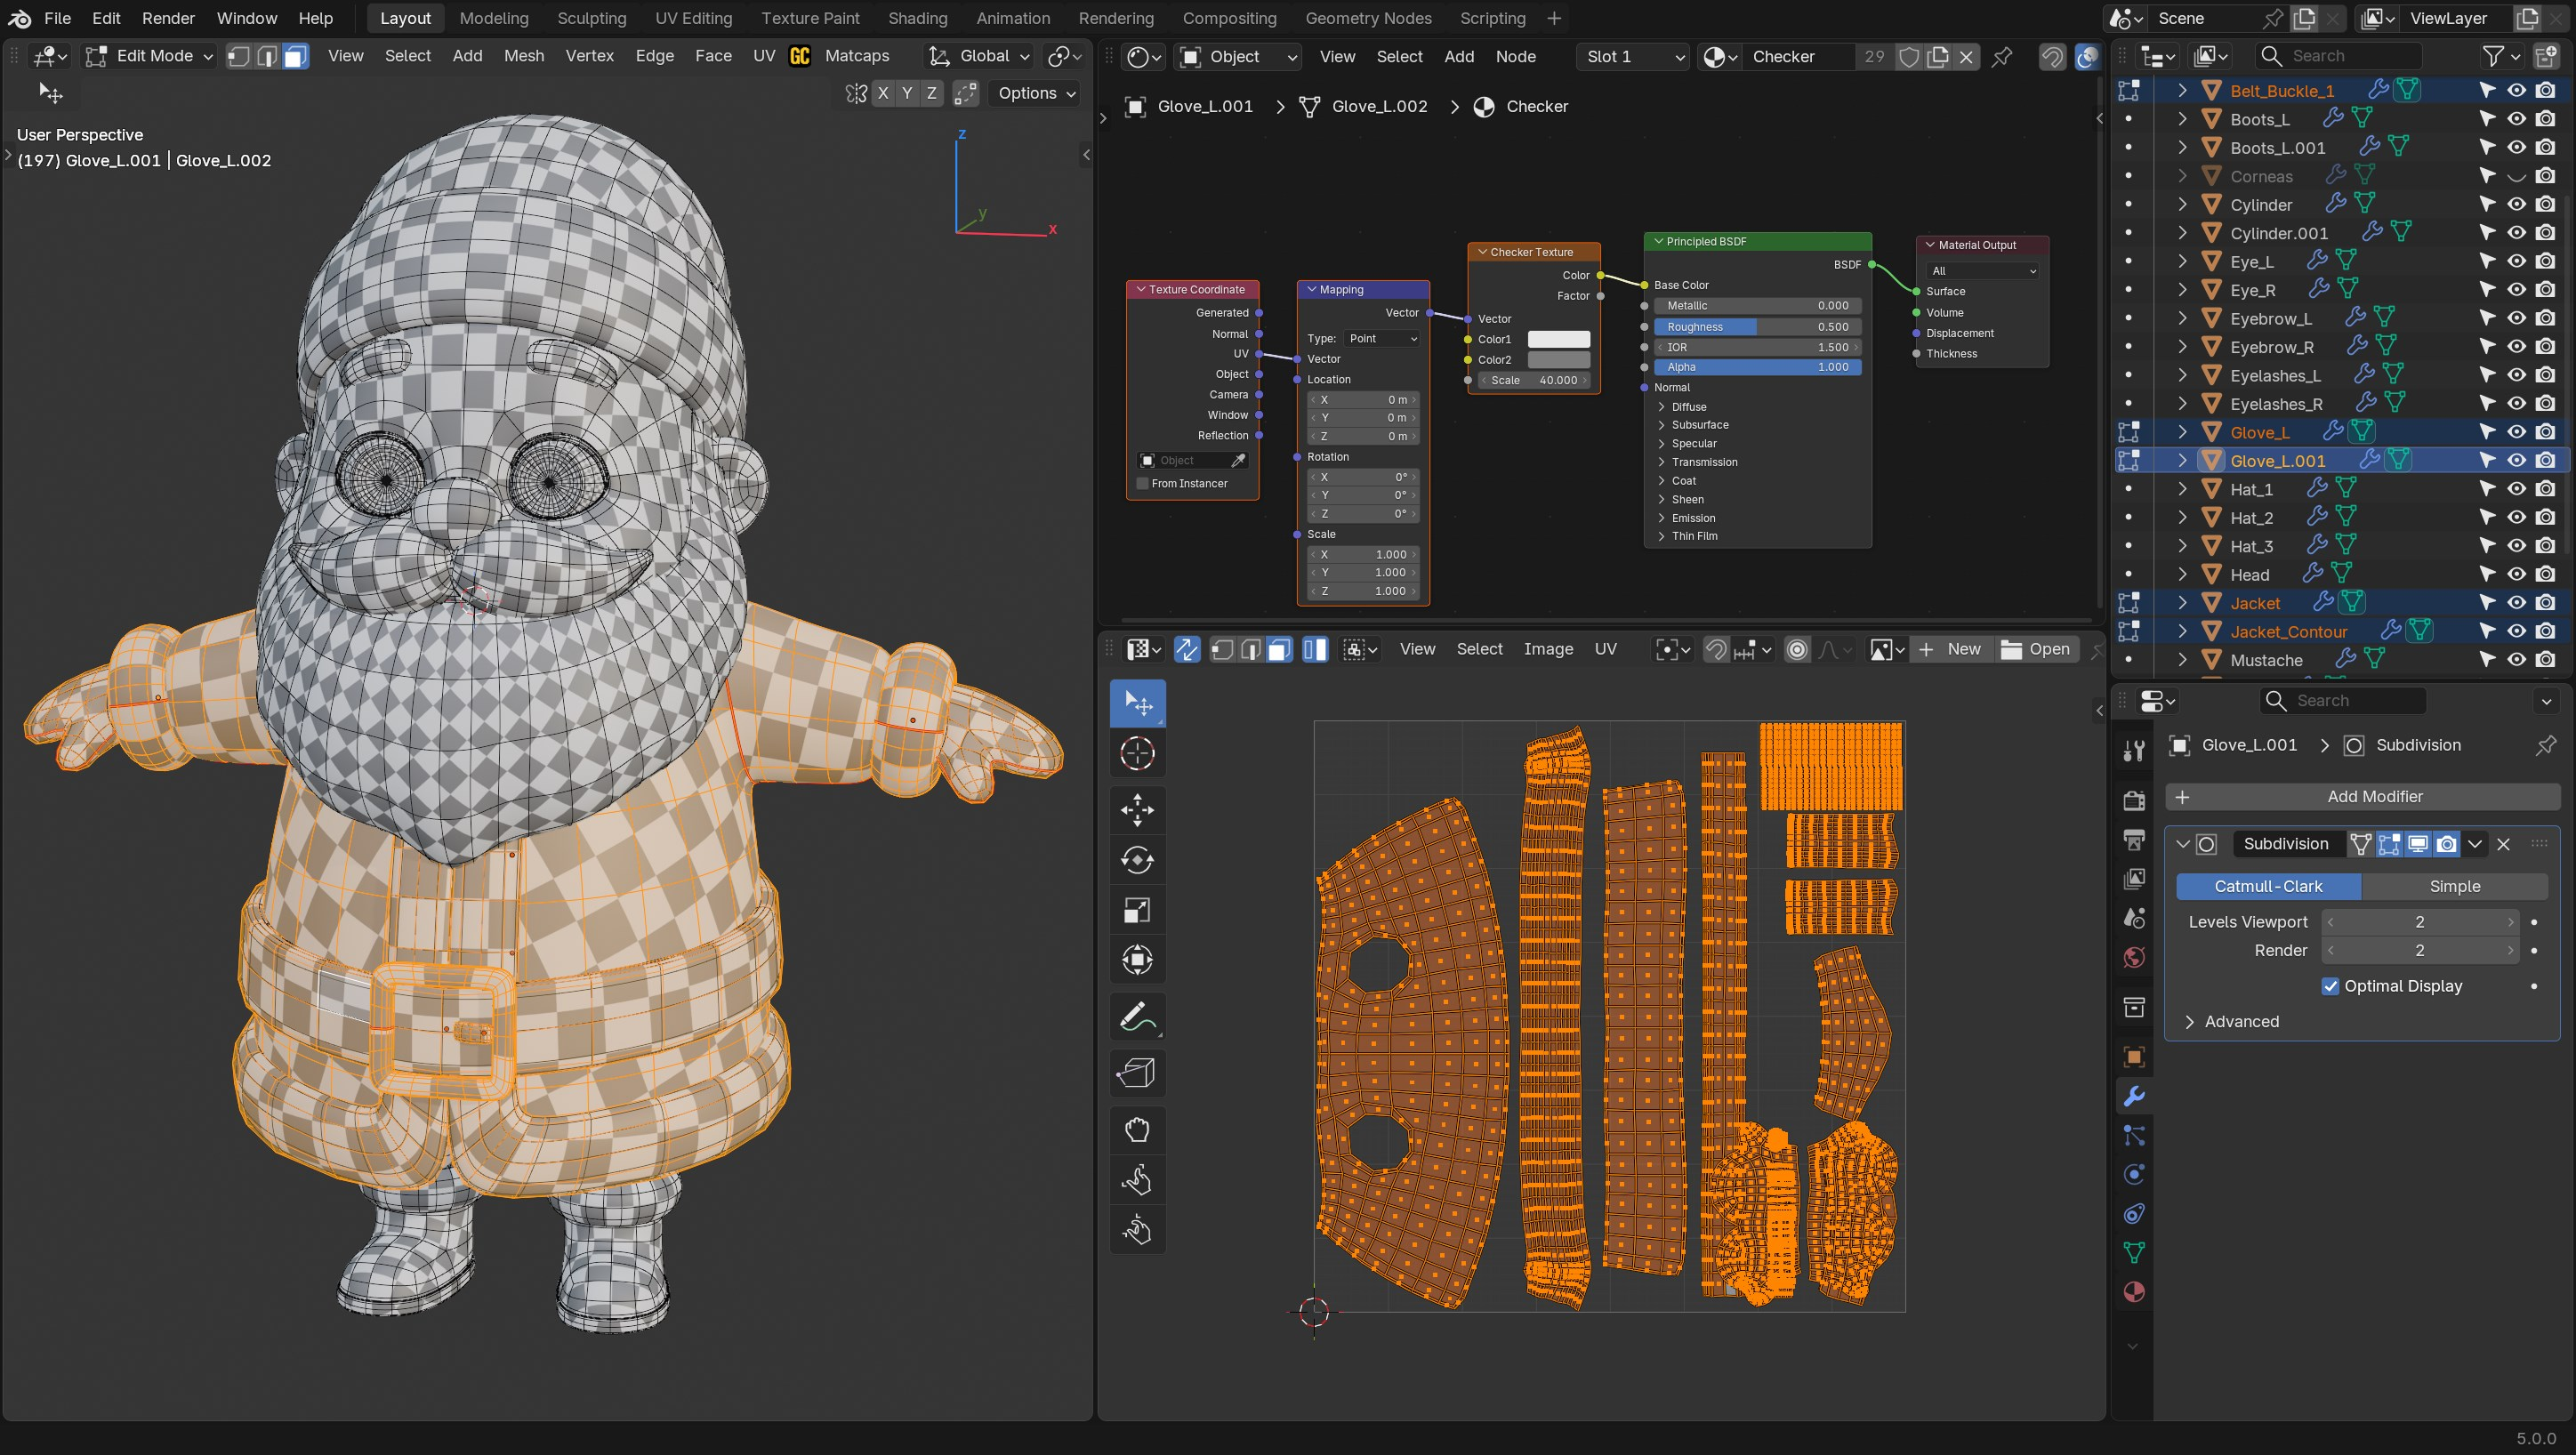Select the 2D Cursor tool in UV editor
2576x1455 pixels.
(x=1137, y=754)
